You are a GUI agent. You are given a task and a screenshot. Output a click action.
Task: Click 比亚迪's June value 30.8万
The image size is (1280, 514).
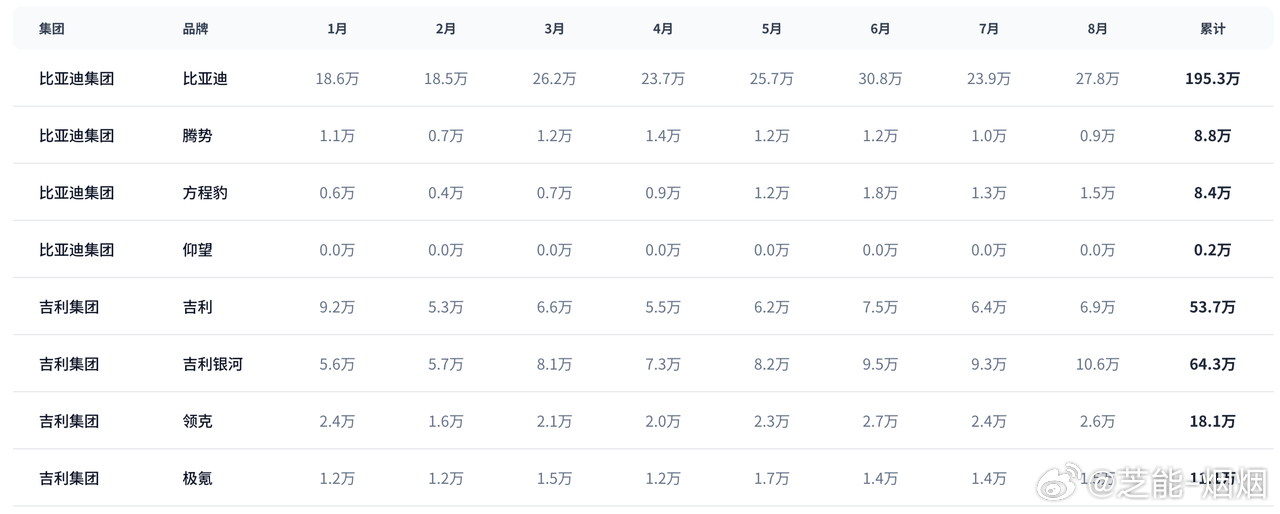click(x=880, y=78)
